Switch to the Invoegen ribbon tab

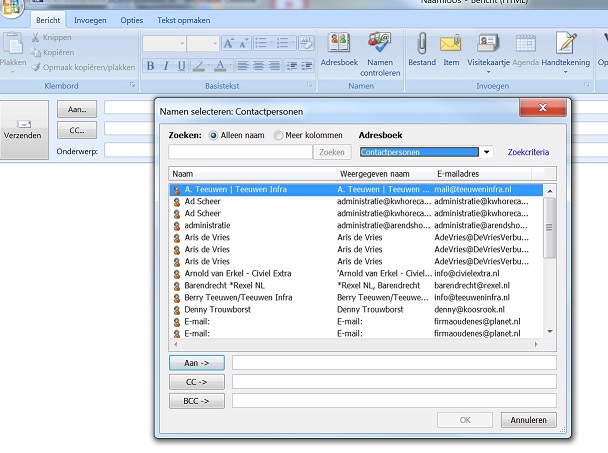90,20
